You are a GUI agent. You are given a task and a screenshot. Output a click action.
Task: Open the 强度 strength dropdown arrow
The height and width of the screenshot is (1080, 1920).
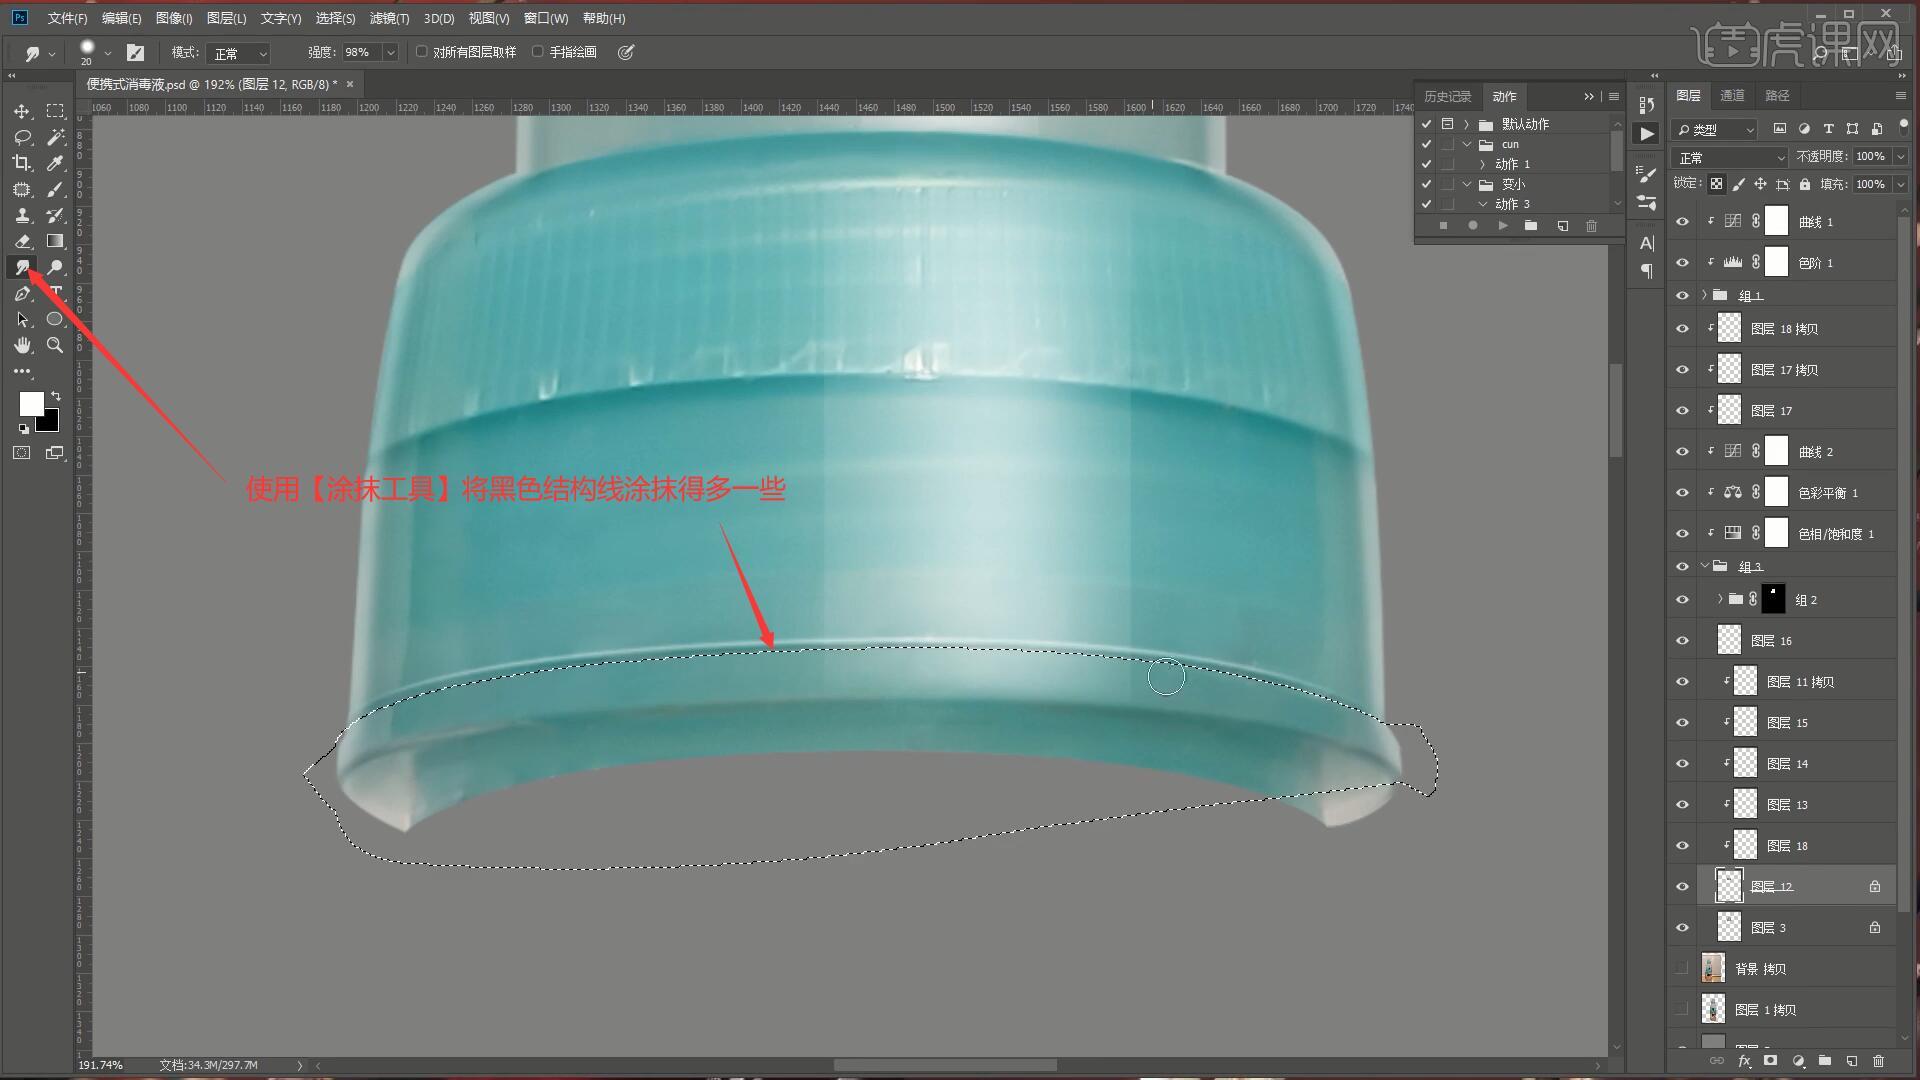(391, 53)
